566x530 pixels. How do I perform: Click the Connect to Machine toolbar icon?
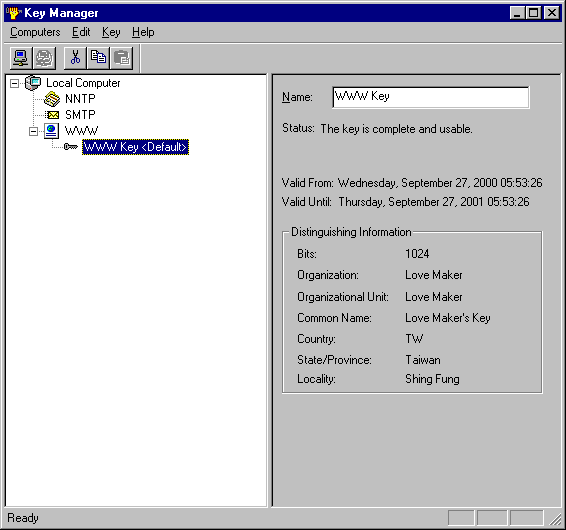tap(21, 58)
